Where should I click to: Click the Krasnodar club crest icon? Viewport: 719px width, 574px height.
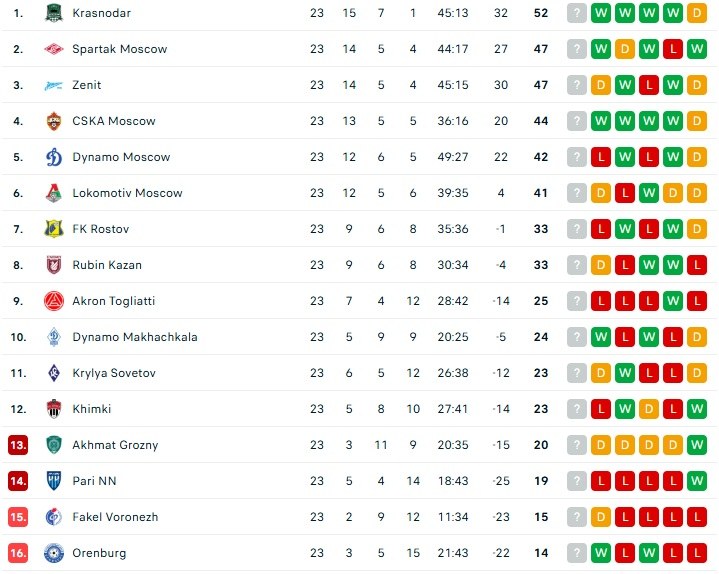click(x=54, y=13)
